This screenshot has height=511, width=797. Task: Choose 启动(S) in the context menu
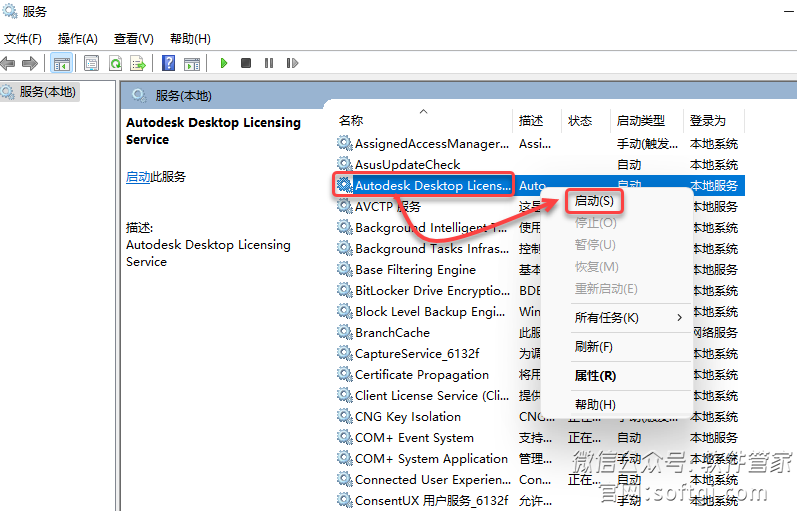point(594,201)
